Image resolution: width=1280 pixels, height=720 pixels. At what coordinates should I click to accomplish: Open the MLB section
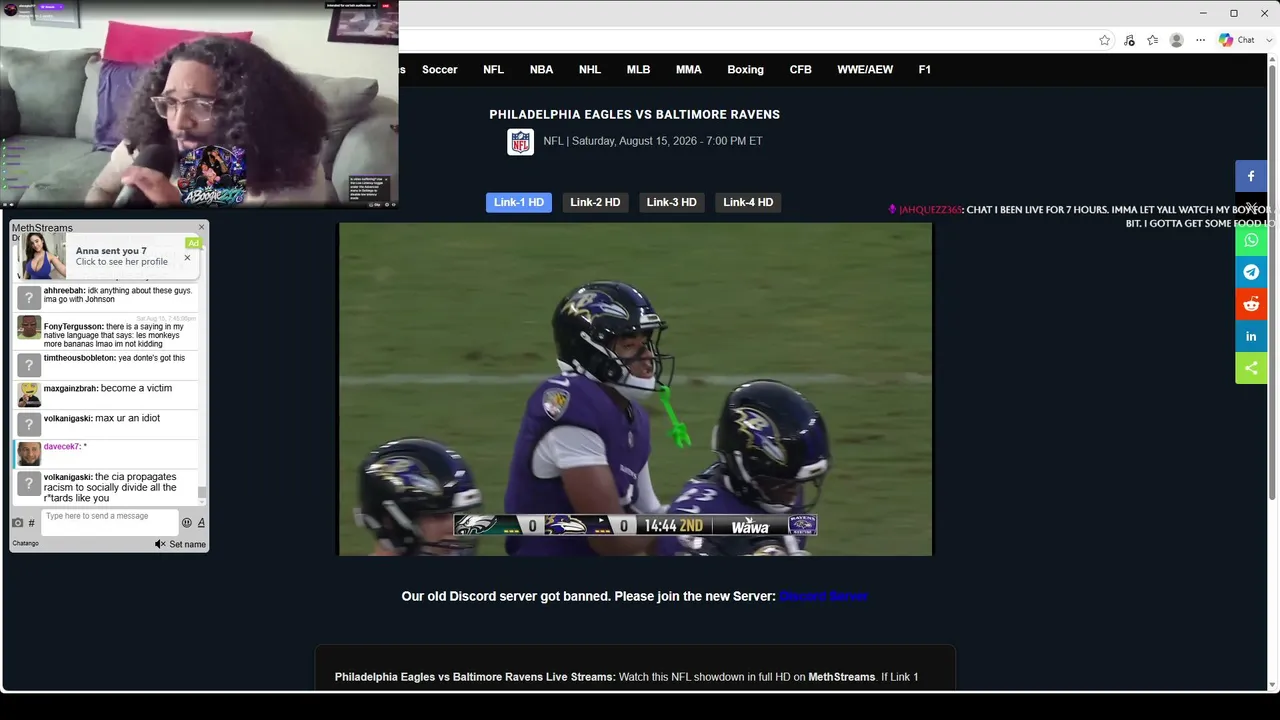pyautogui.click(x=638, y=70)
